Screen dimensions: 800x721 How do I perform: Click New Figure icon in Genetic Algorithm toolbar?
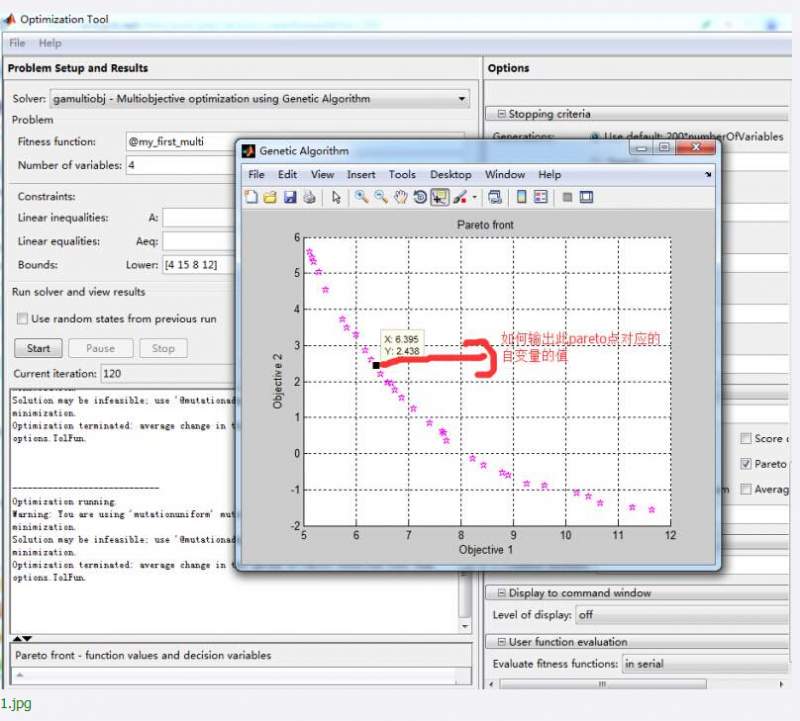coord(251,197)
